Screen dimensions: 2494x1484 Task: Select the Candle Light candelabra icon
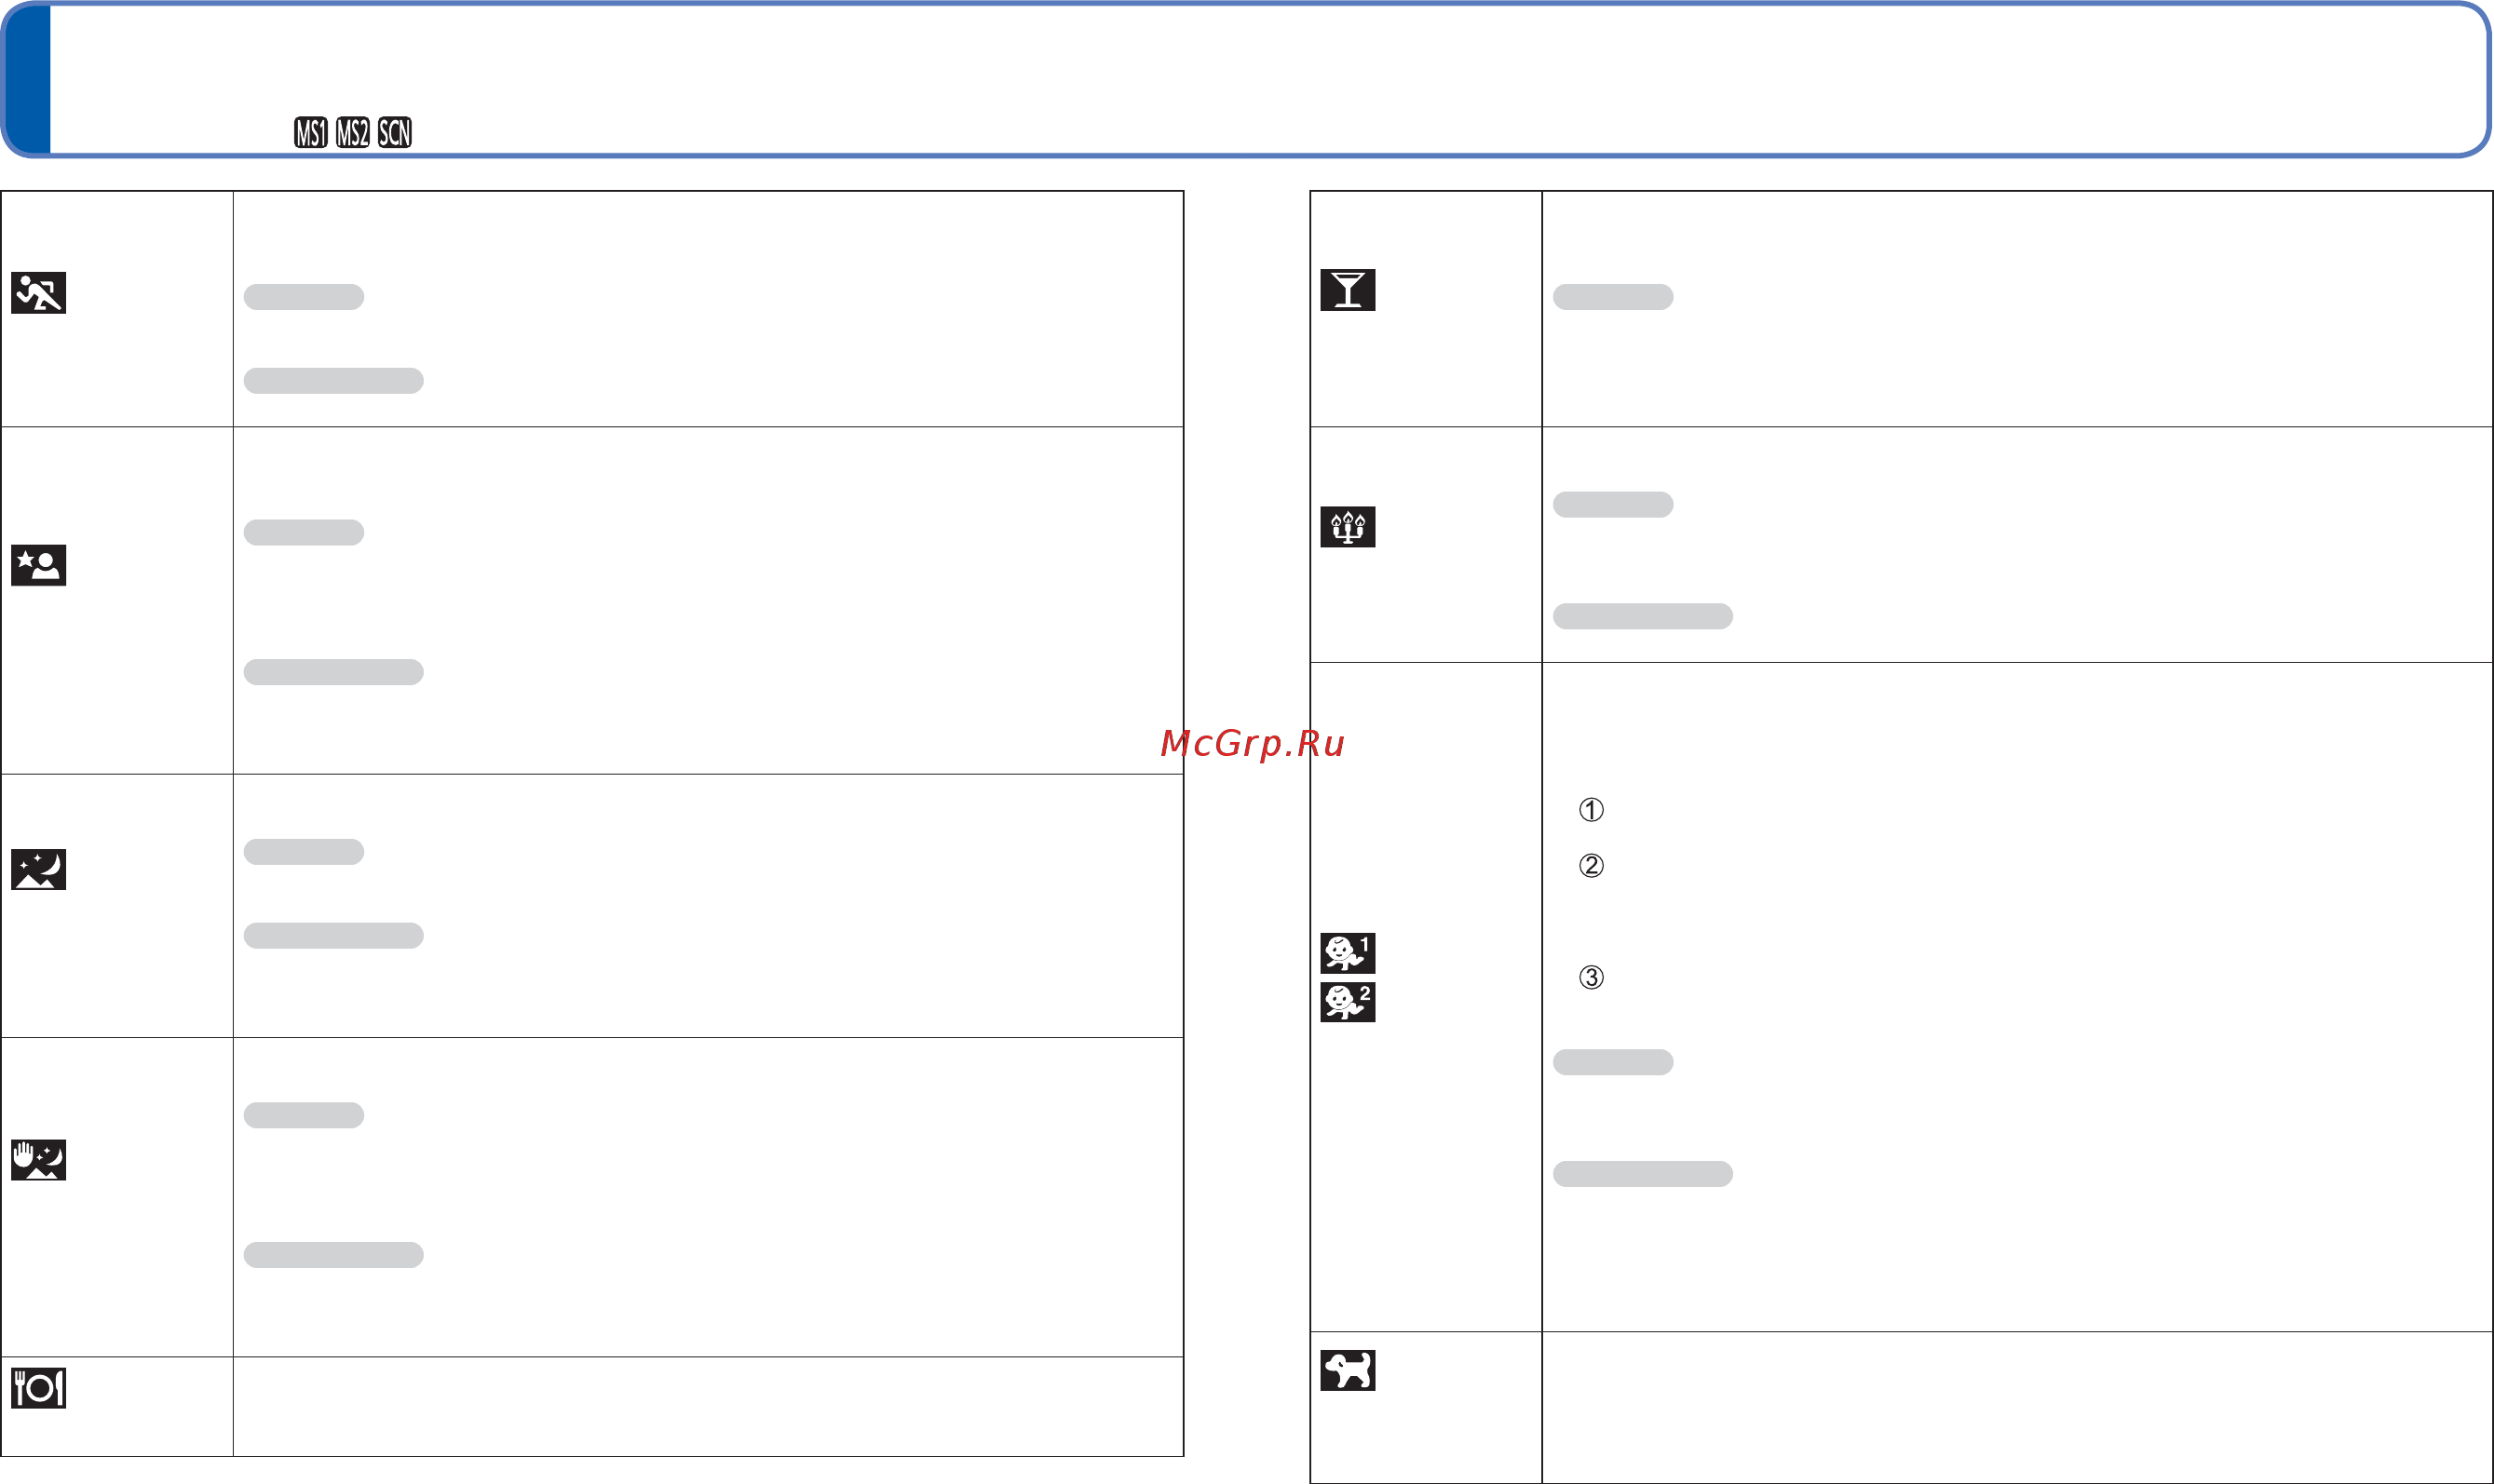pyautogui.click(x=1347, y=527)
